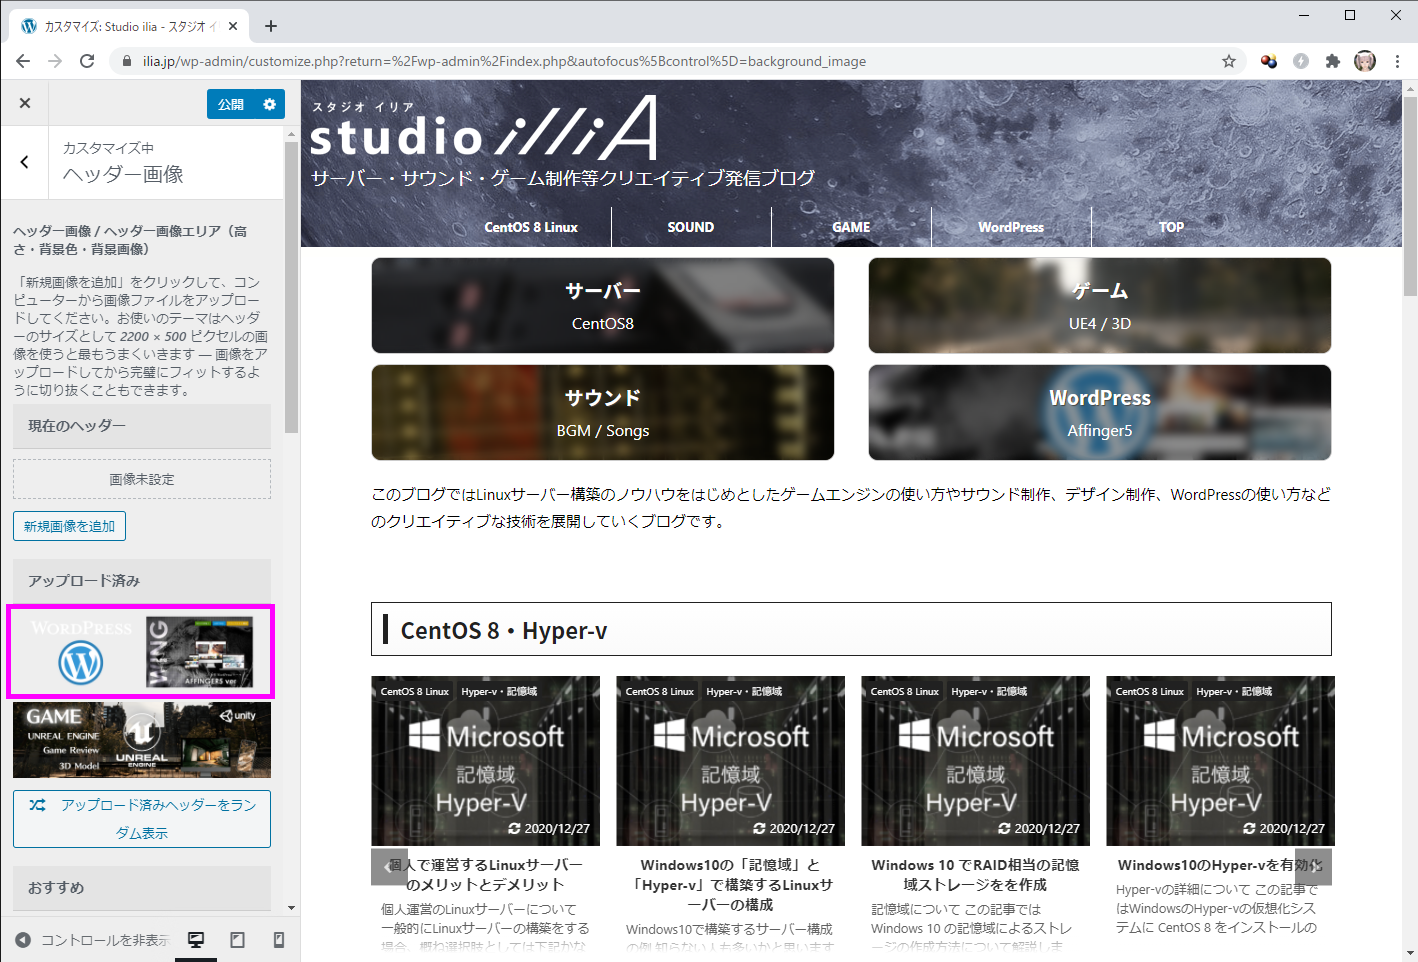Close the カスタマイズ Studio ilia tab
The width and height of the screenshot is (1418, 962).
click(234, 26)
